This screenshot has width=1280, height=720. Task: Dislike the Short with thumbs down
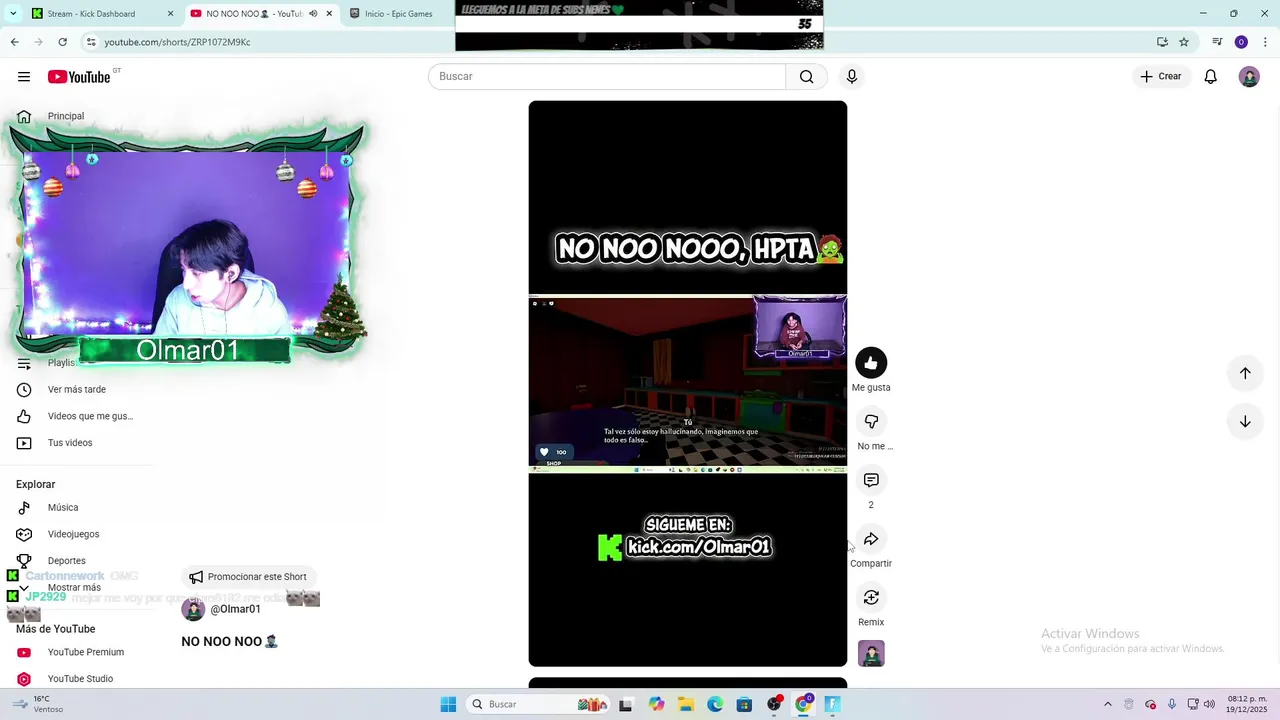point(871,422)
